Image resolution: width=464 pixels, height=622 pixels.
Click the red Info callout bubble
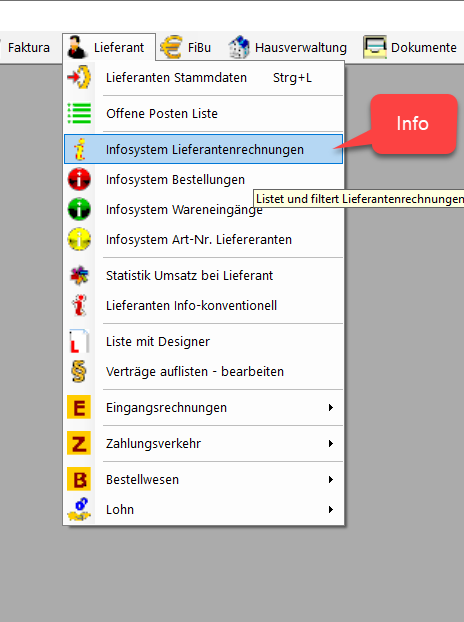pyautogui.click(x=414, y=124)
